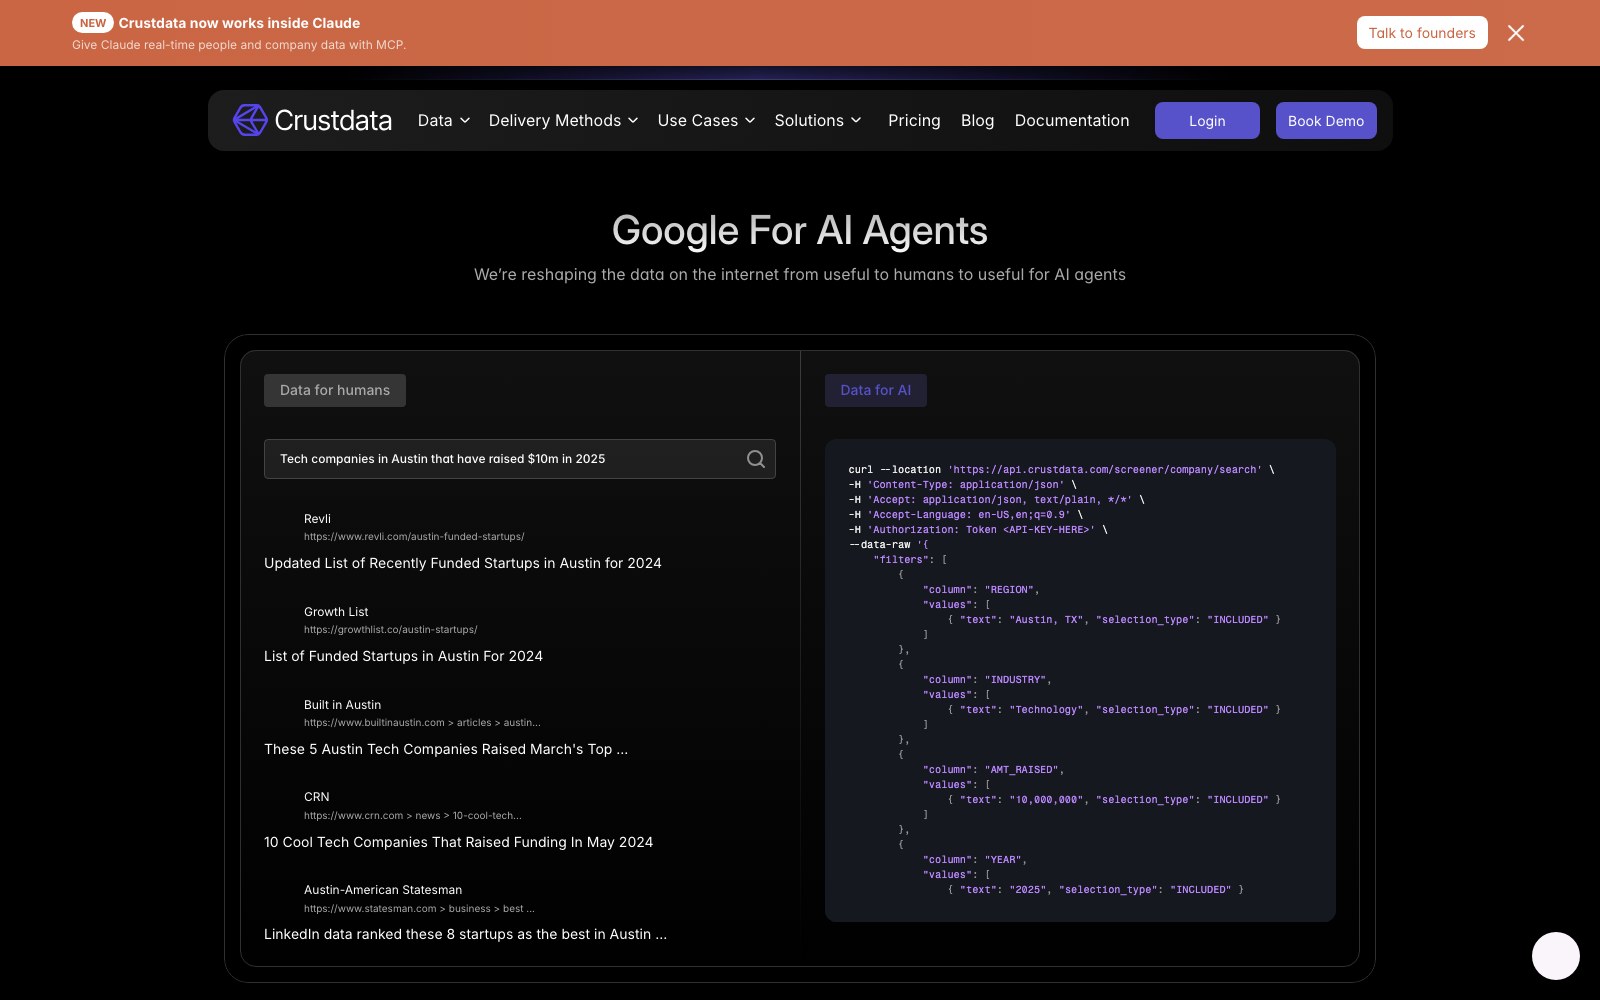Click the NEW badge in banner
This screenshot has height=1000, width=1600.
[93, 23]
